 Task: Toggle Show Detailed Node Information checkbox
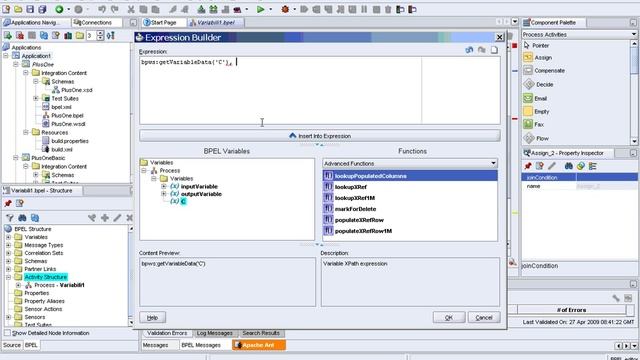pyautogui.click(x=7, y=333)
